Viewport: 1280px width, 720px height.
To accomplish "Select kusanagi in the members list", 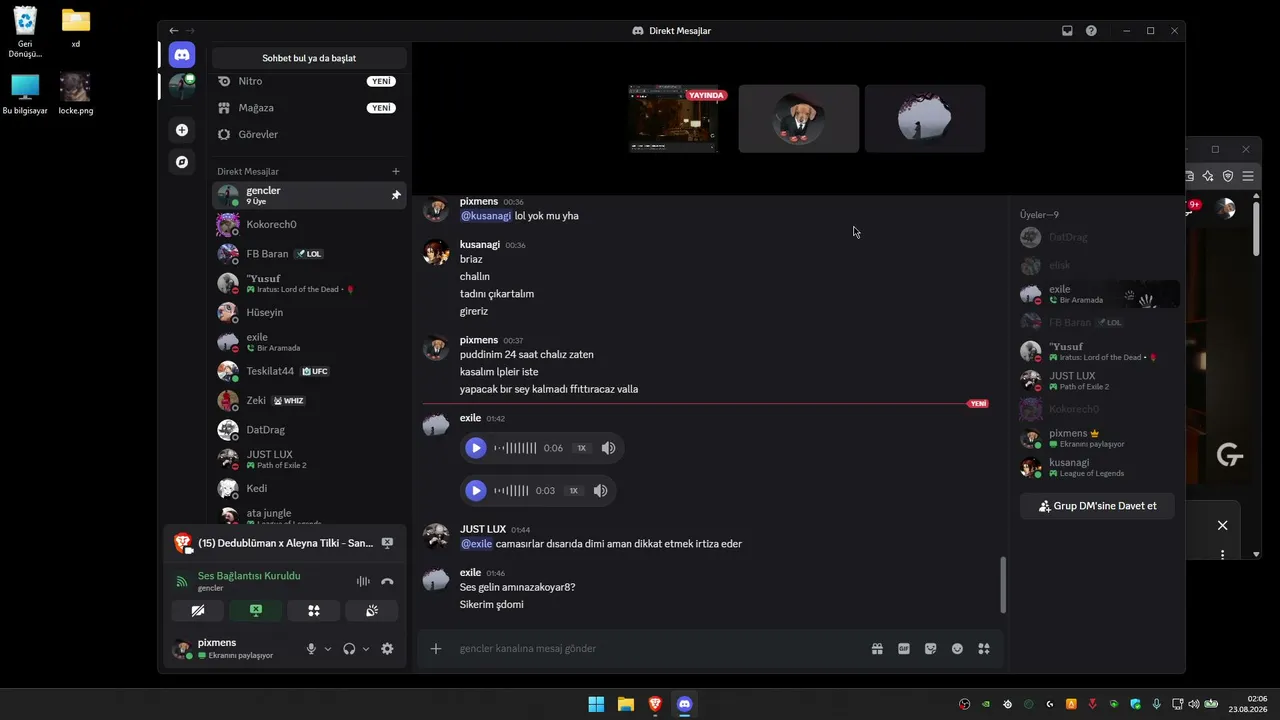I will (x=1097, y=467).
